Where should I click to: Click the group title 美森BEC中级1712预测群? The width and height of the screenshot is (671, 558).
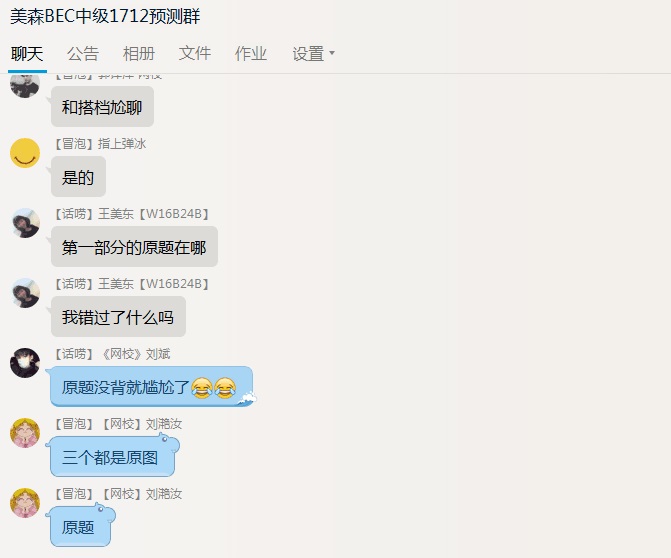coord(105,16)
